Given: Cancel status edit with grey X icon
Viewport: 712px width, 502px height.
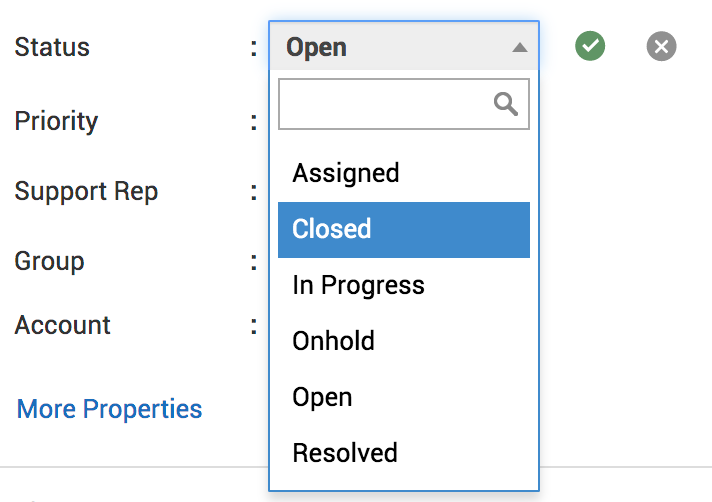Looking at the screenshot, I should pyautogui.click(x=661, y=46).
